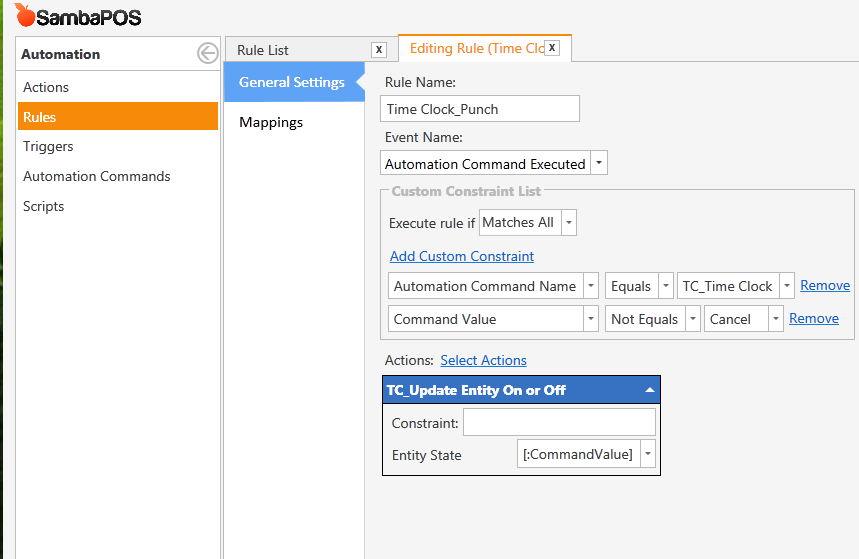This screenshot has height=559, width=859.
Task: Switch to the Rule List tab
Action: coord(263,50)
